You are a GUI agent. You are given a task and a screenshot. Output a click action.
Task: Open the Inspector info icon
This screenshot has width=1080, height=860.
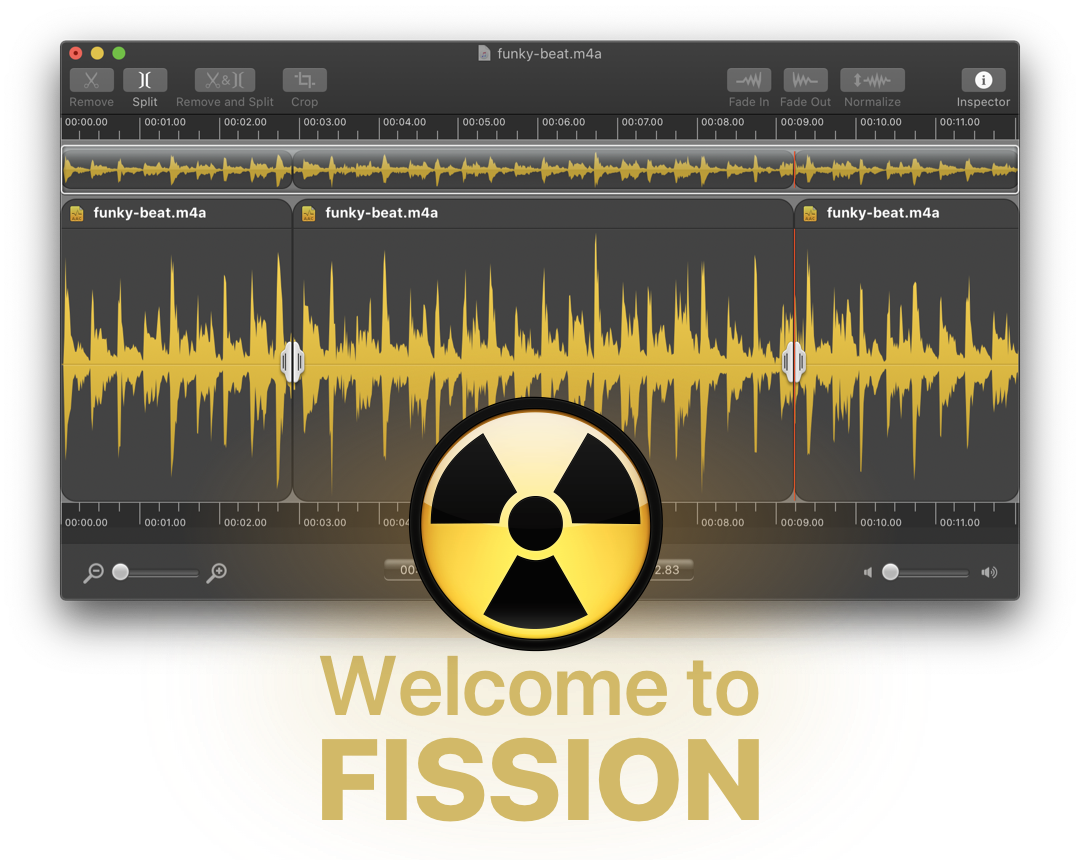[x=983, y=81]
